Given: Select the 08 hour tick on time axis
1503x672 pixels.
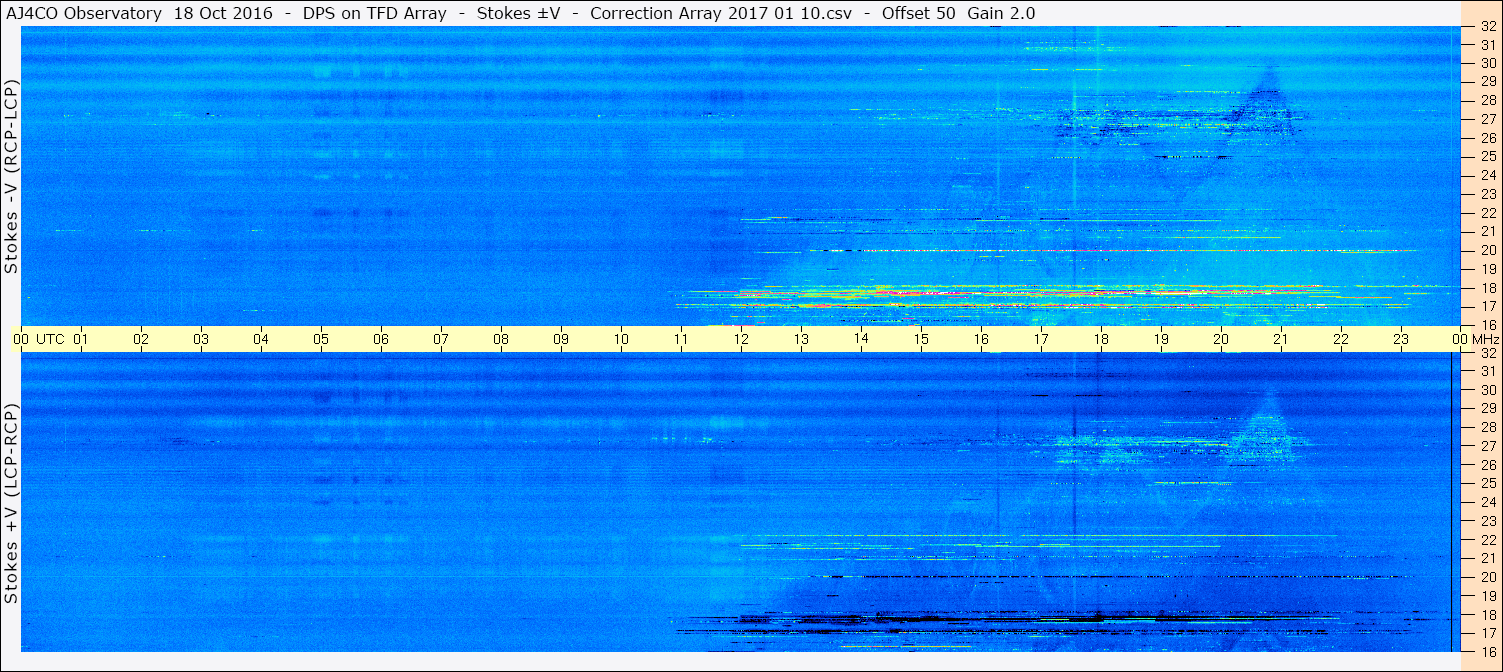Looking at the screenshot, I should coord(501,339).
